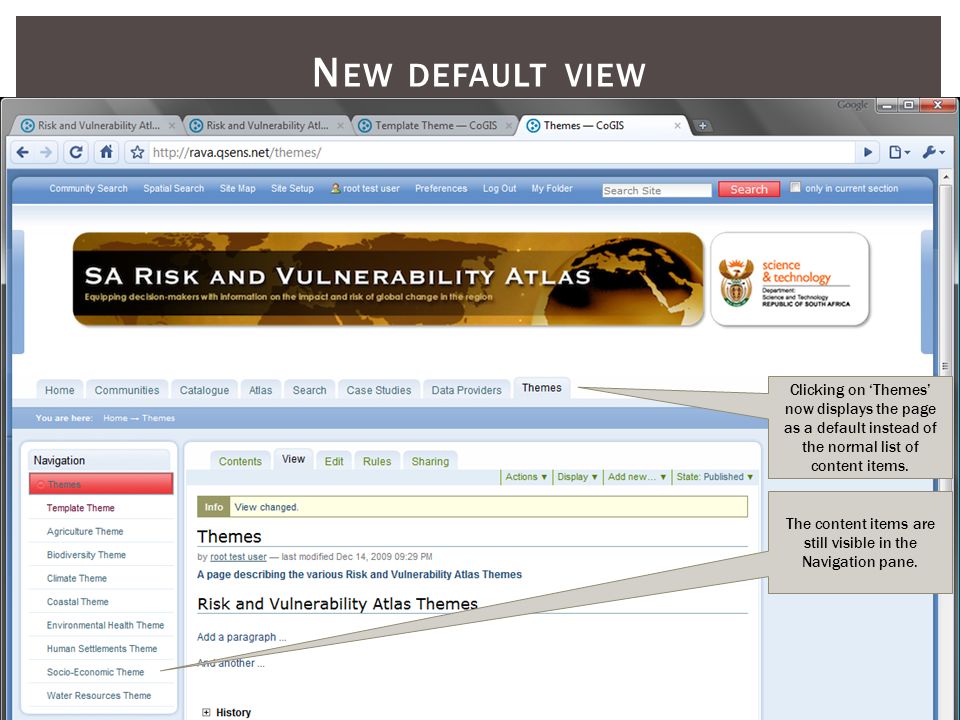Image resolution: width=960 pixels, height=720 pixels.
Task: Open Agriculture Theme in Navigation
Action: [x=84, y=531]
